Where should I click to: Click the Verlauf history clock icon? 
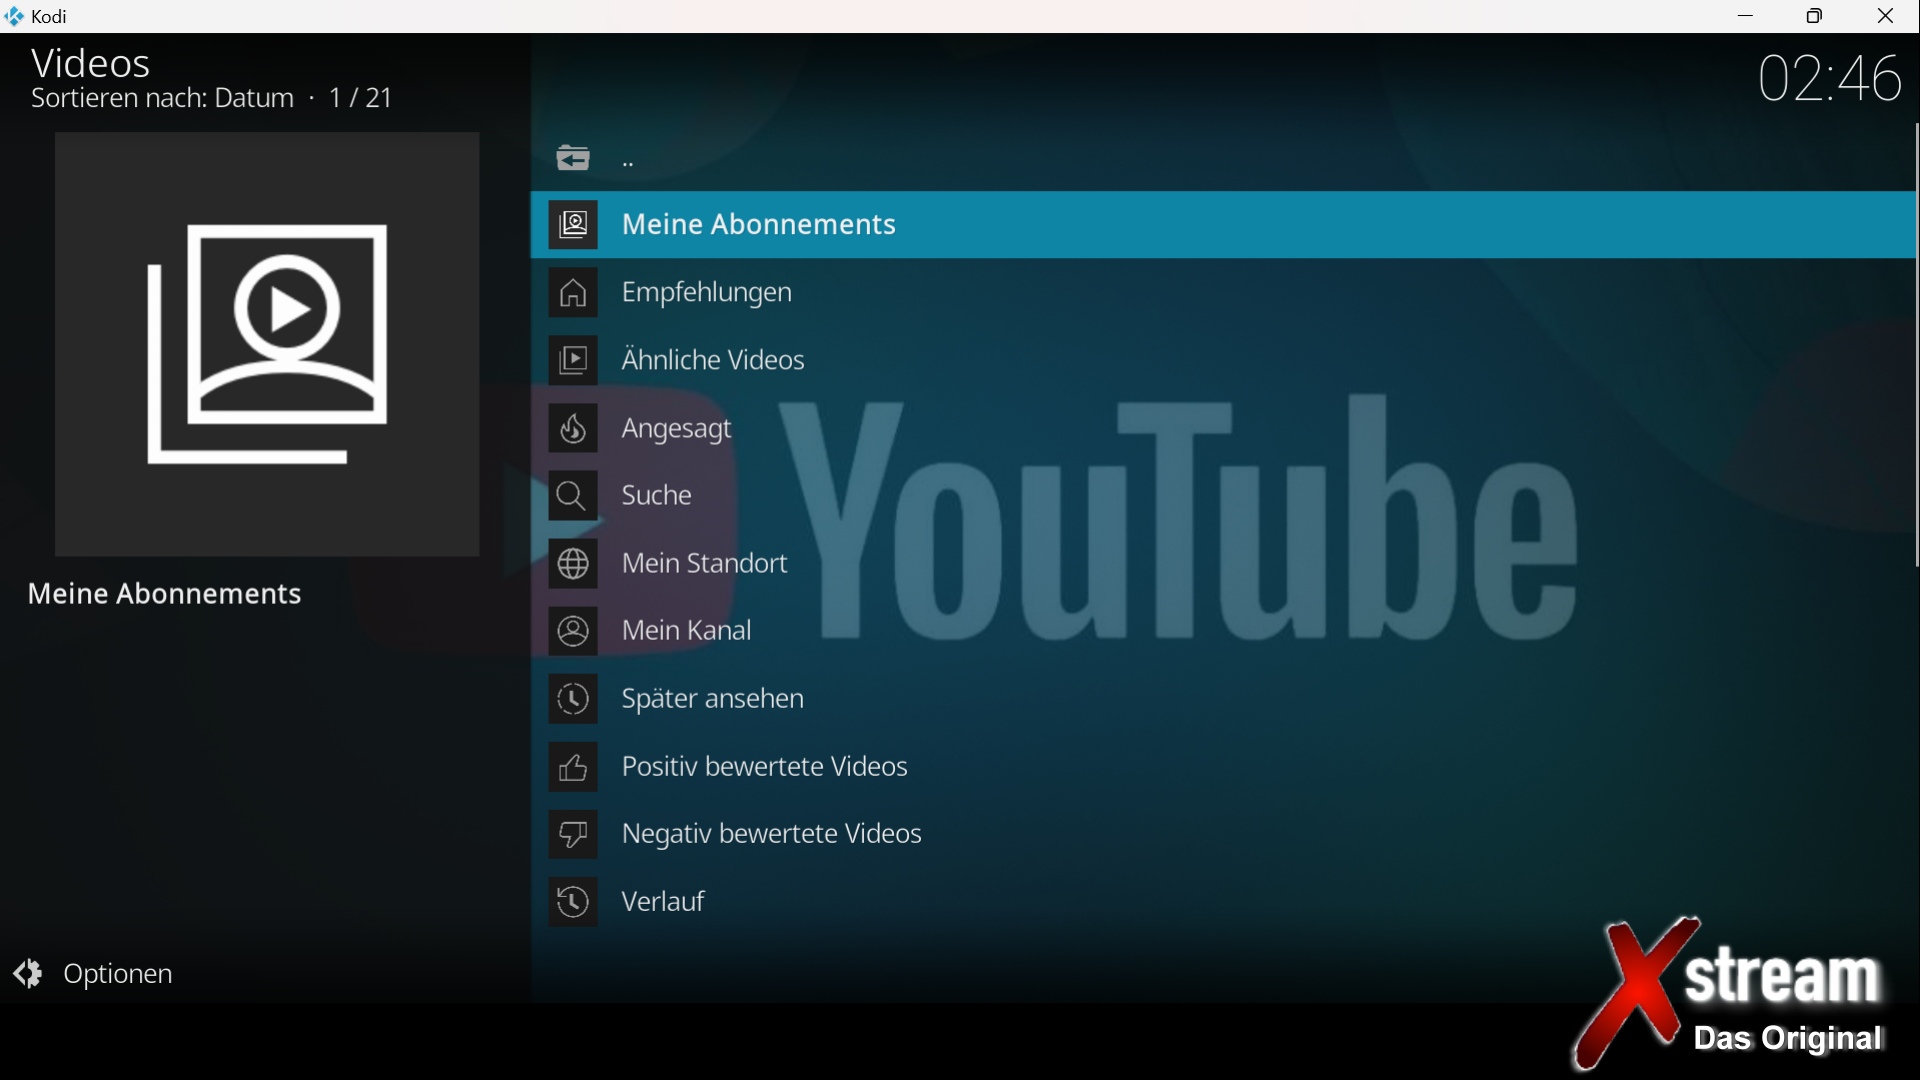pyautogui.click(x=573, y=903)
